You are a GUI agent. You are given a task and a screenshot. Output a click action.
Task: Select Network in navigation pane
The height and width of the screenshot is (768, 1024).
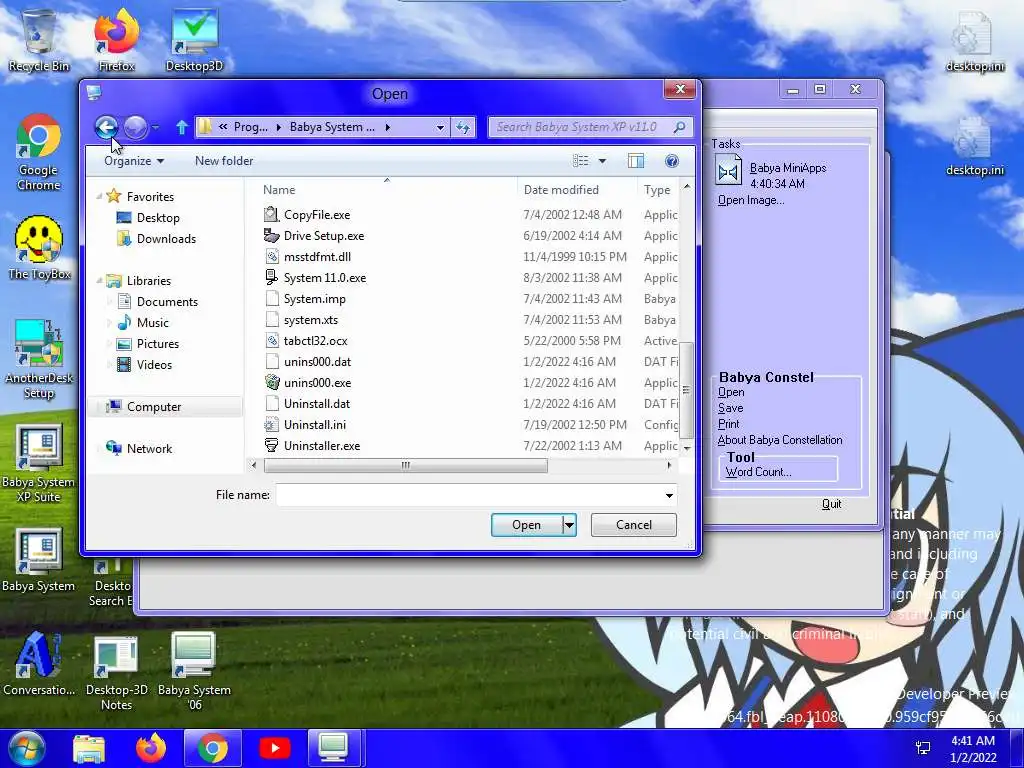click(139, 449)
